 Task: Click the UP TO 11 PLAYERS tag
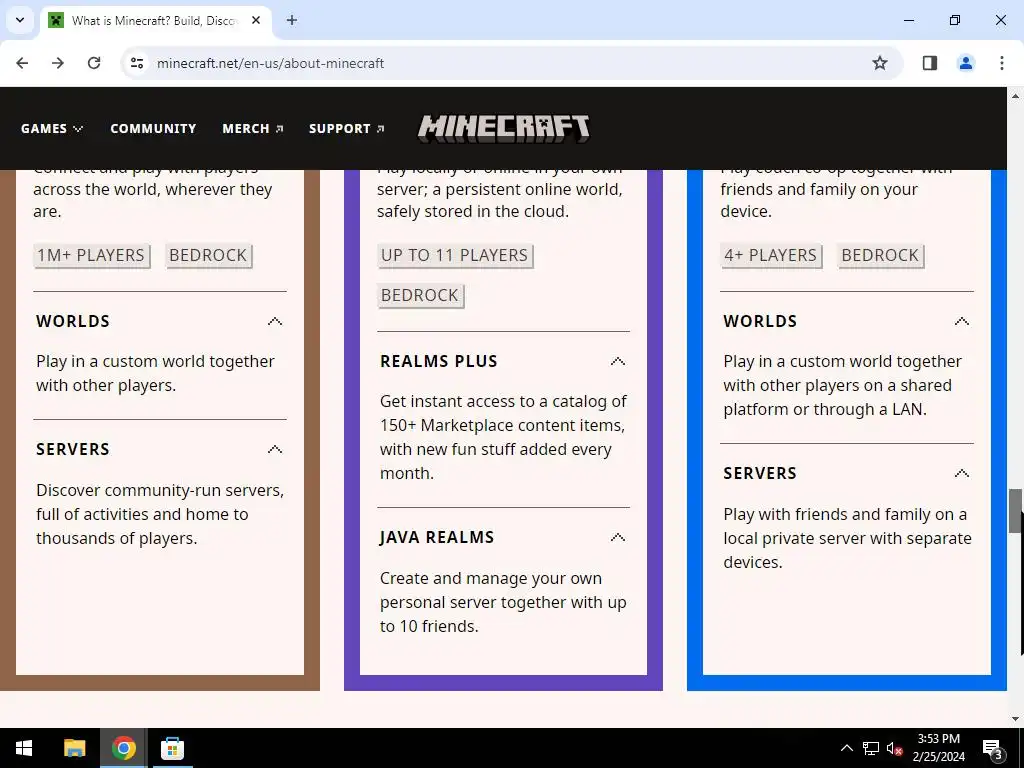(x=455, y=255)
